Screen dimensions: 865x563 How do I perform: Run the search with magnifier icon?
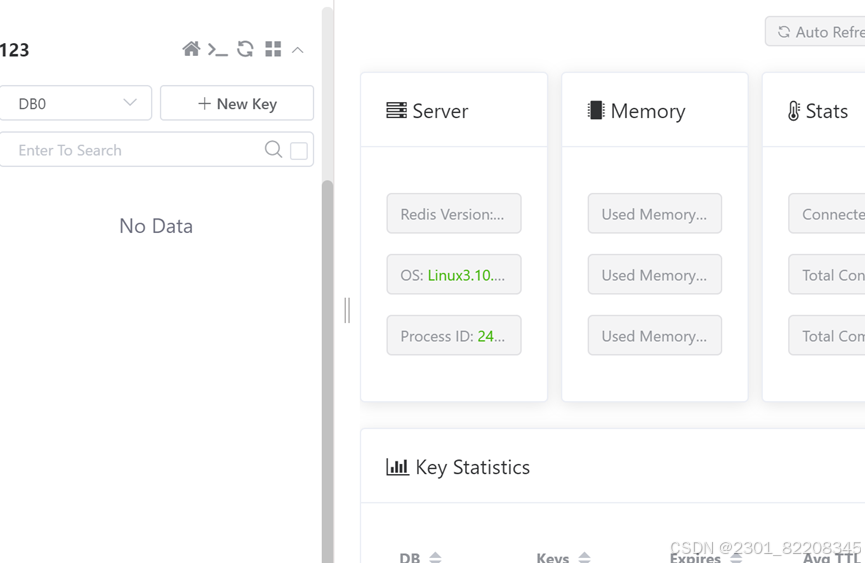tap(273, 149)
